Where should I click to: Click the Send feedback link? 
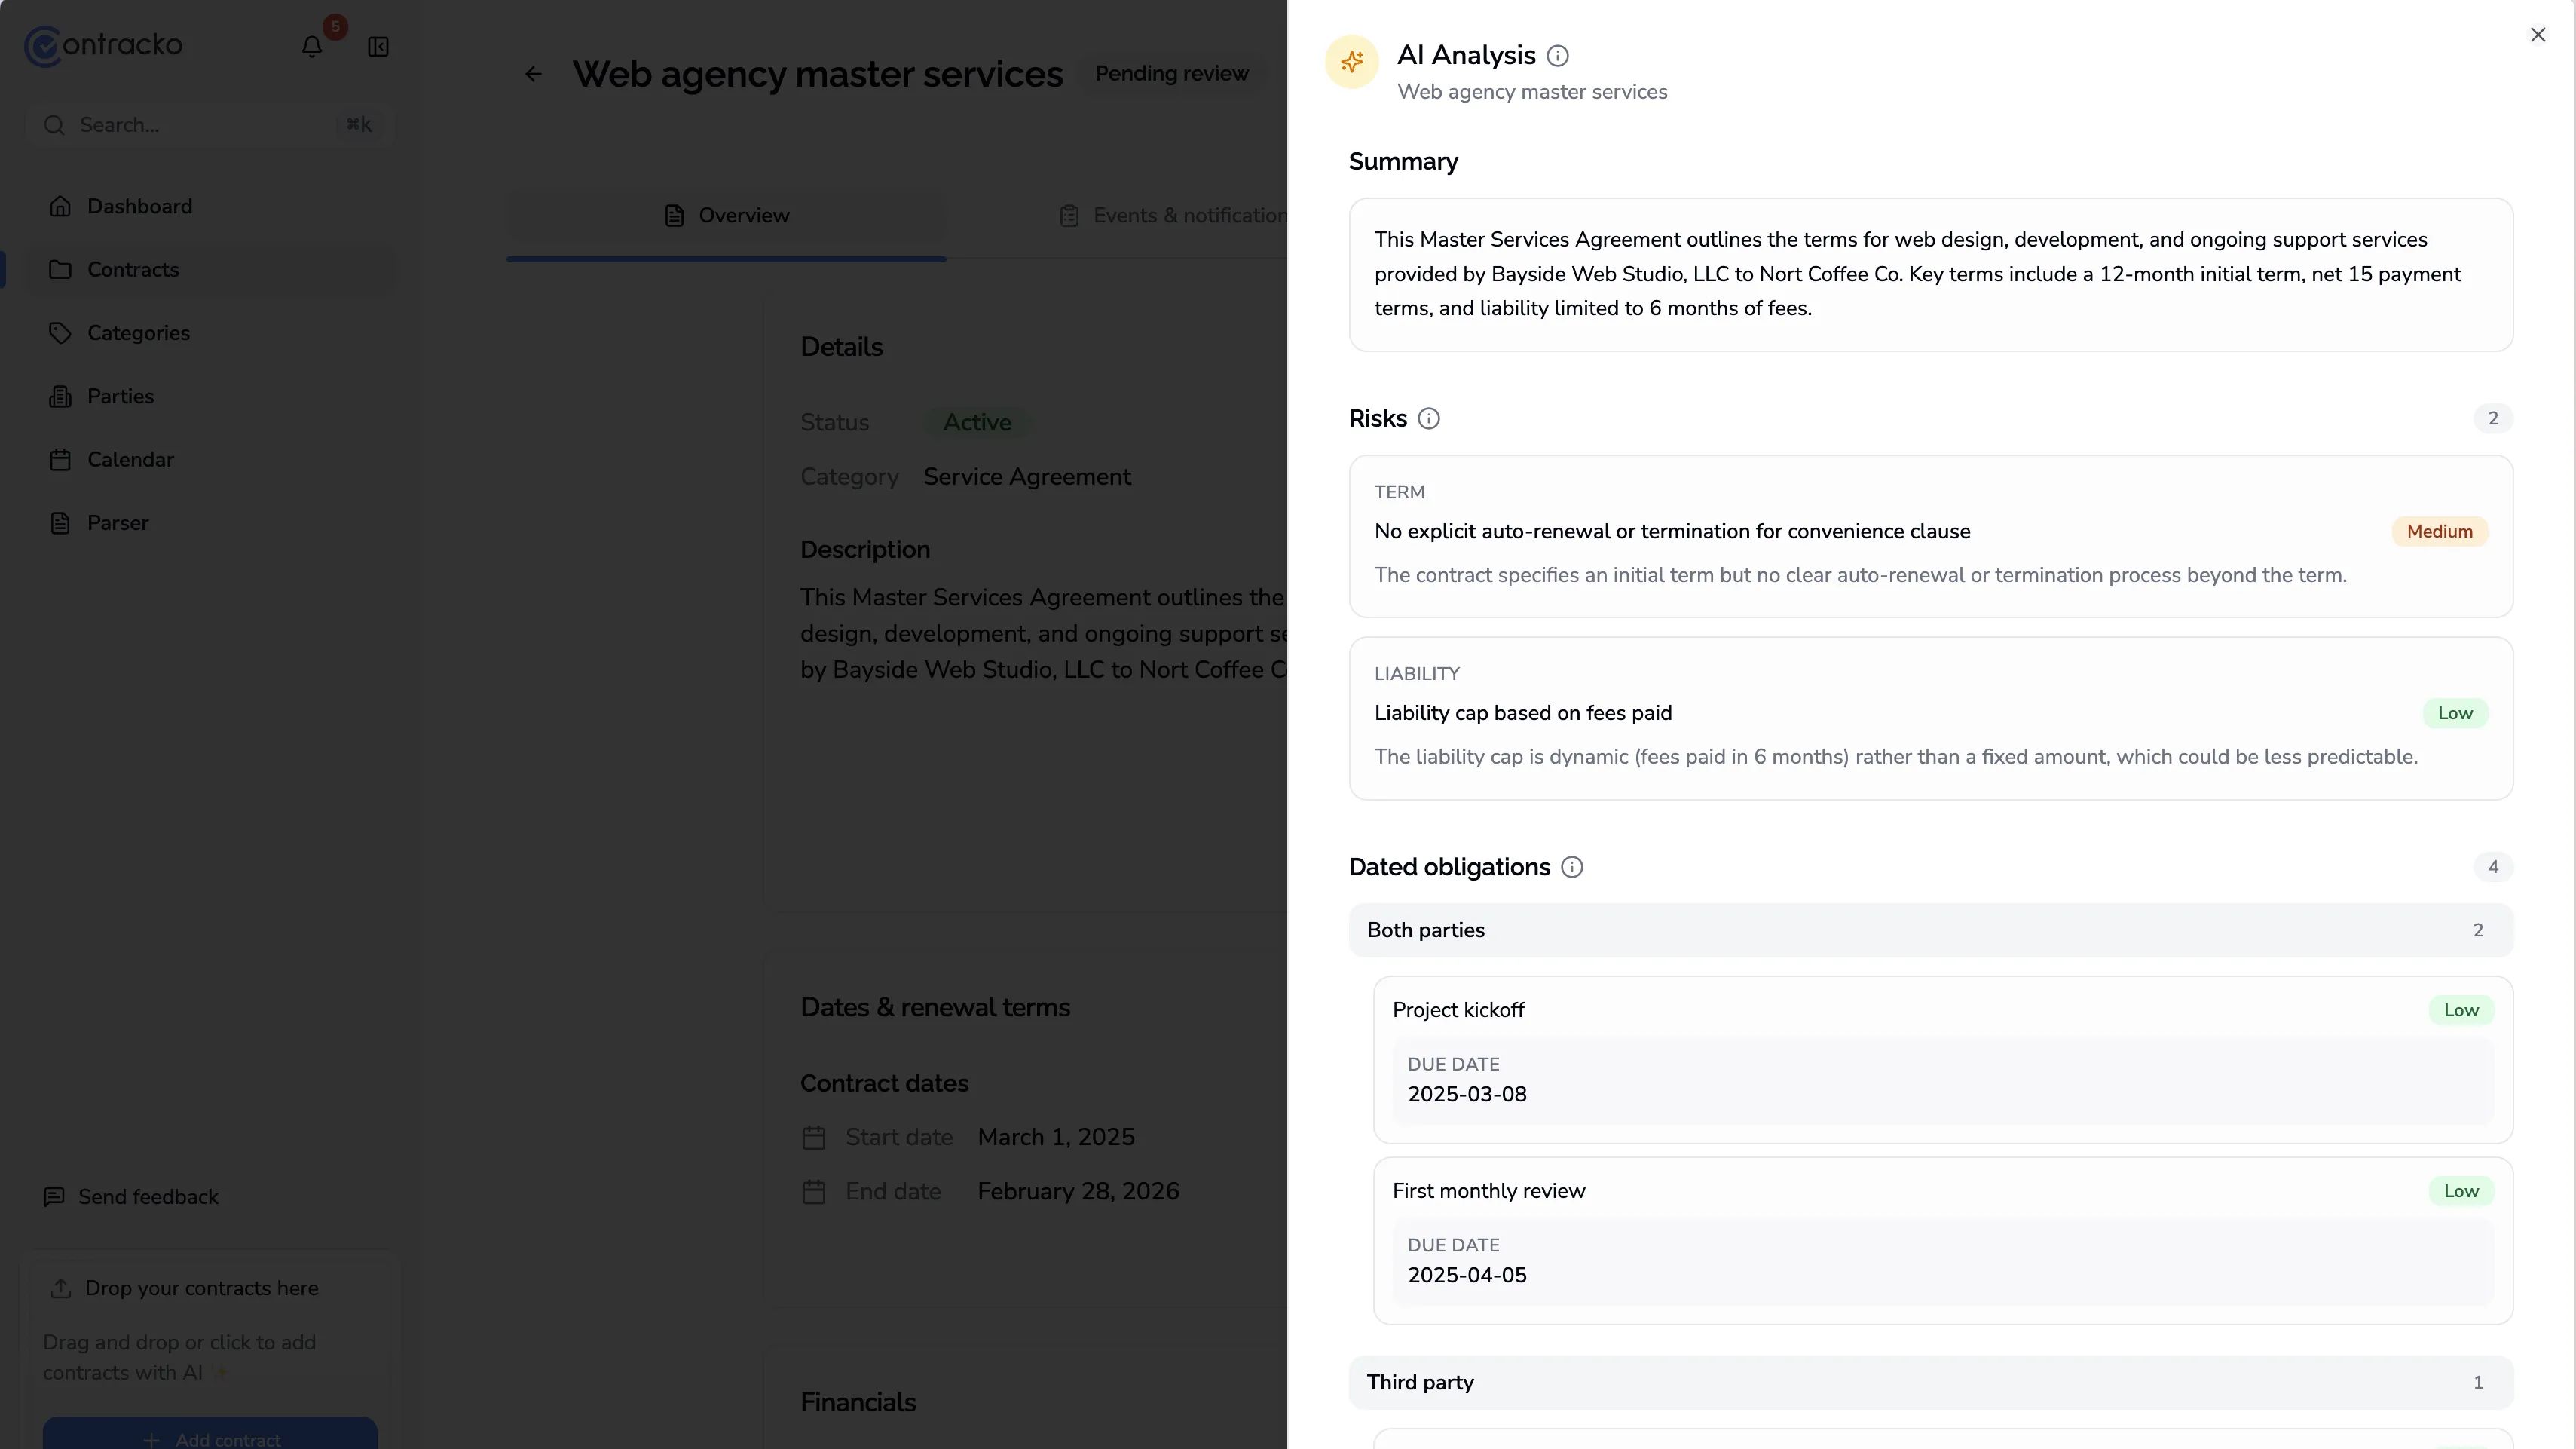pos(131,1197)
